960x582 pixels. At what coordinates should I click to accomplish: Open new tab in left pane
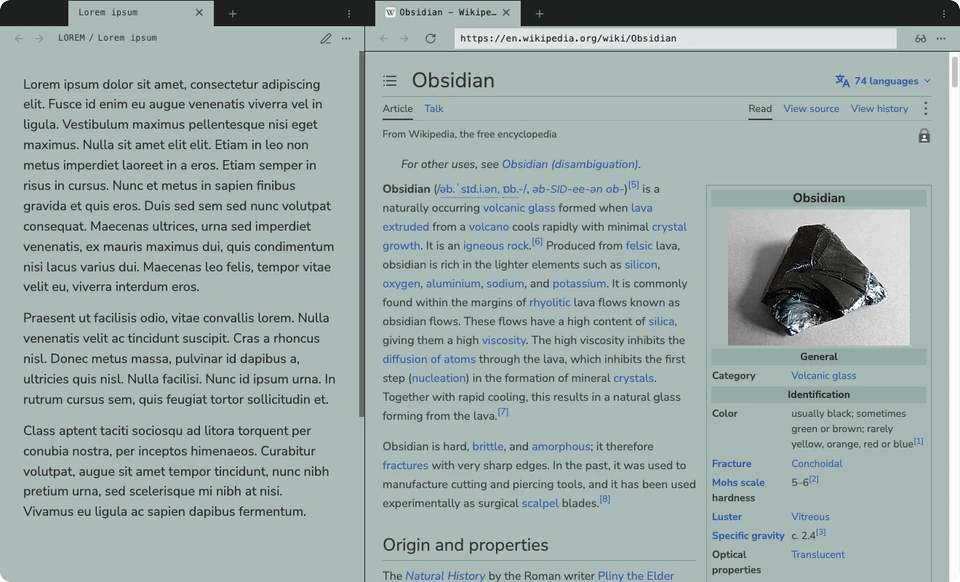233,13
